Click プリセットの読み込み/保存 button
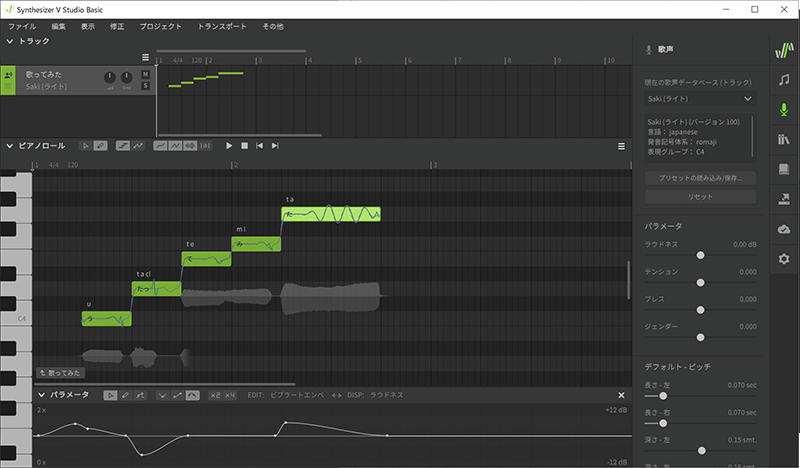800x468 pixels. tap(700, 178)
